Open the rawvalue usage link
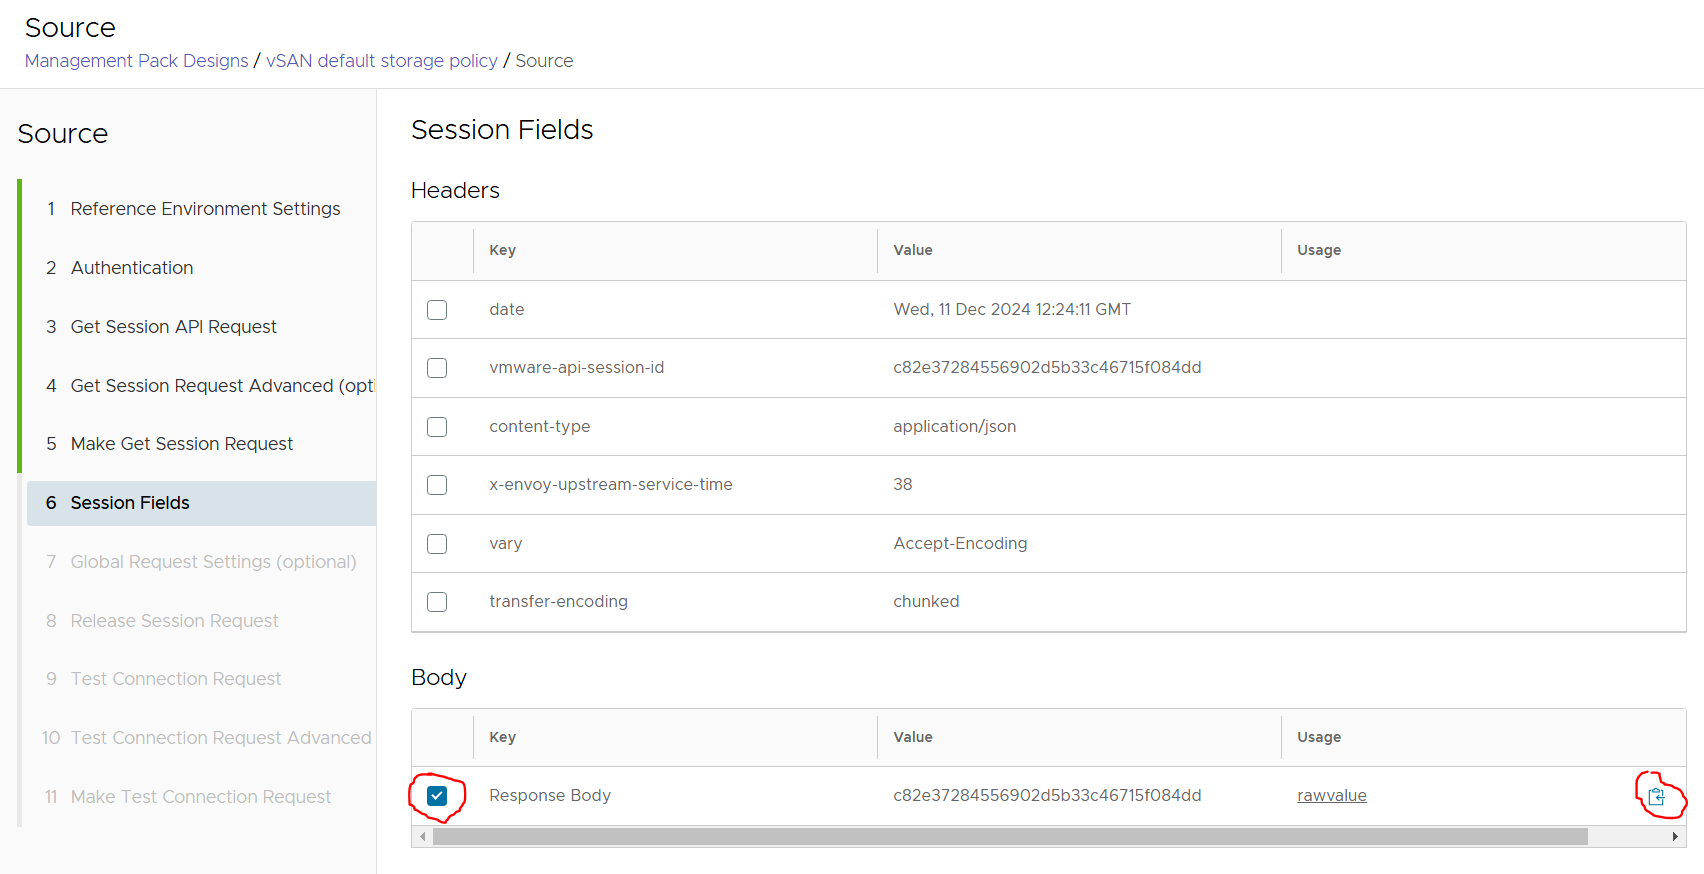 1331,796
